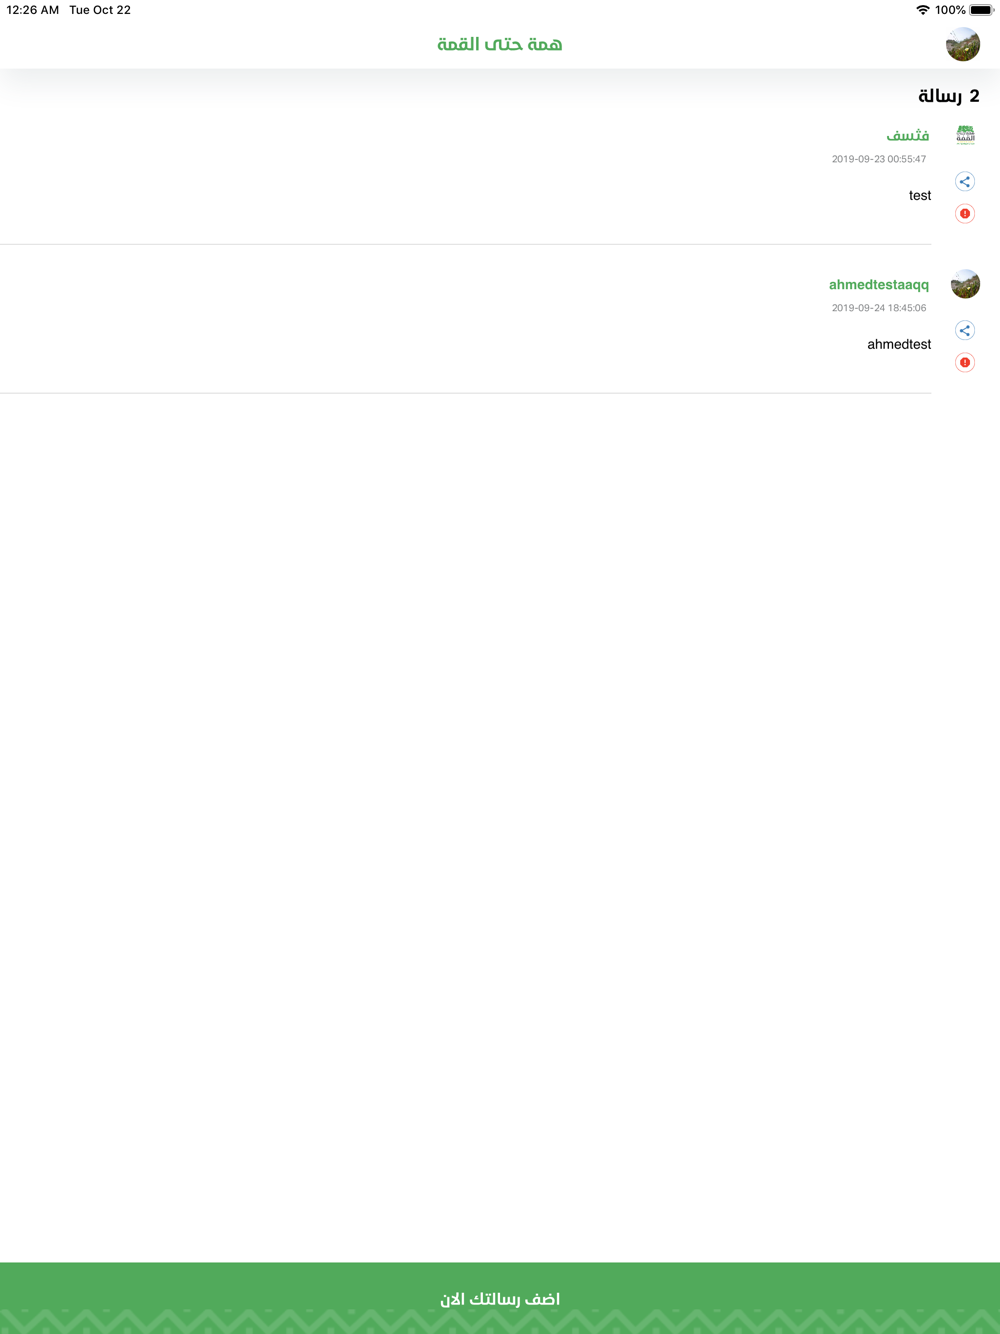Open ahmedtestaaqq's avatar picture
Viewport: 1000px width, 1334px height.
tap(965, 284)
